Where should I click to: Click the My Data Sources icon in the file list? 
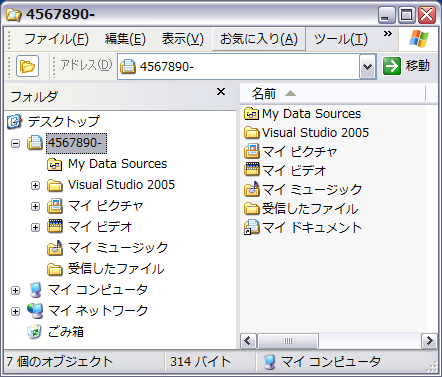click(252, 114)
